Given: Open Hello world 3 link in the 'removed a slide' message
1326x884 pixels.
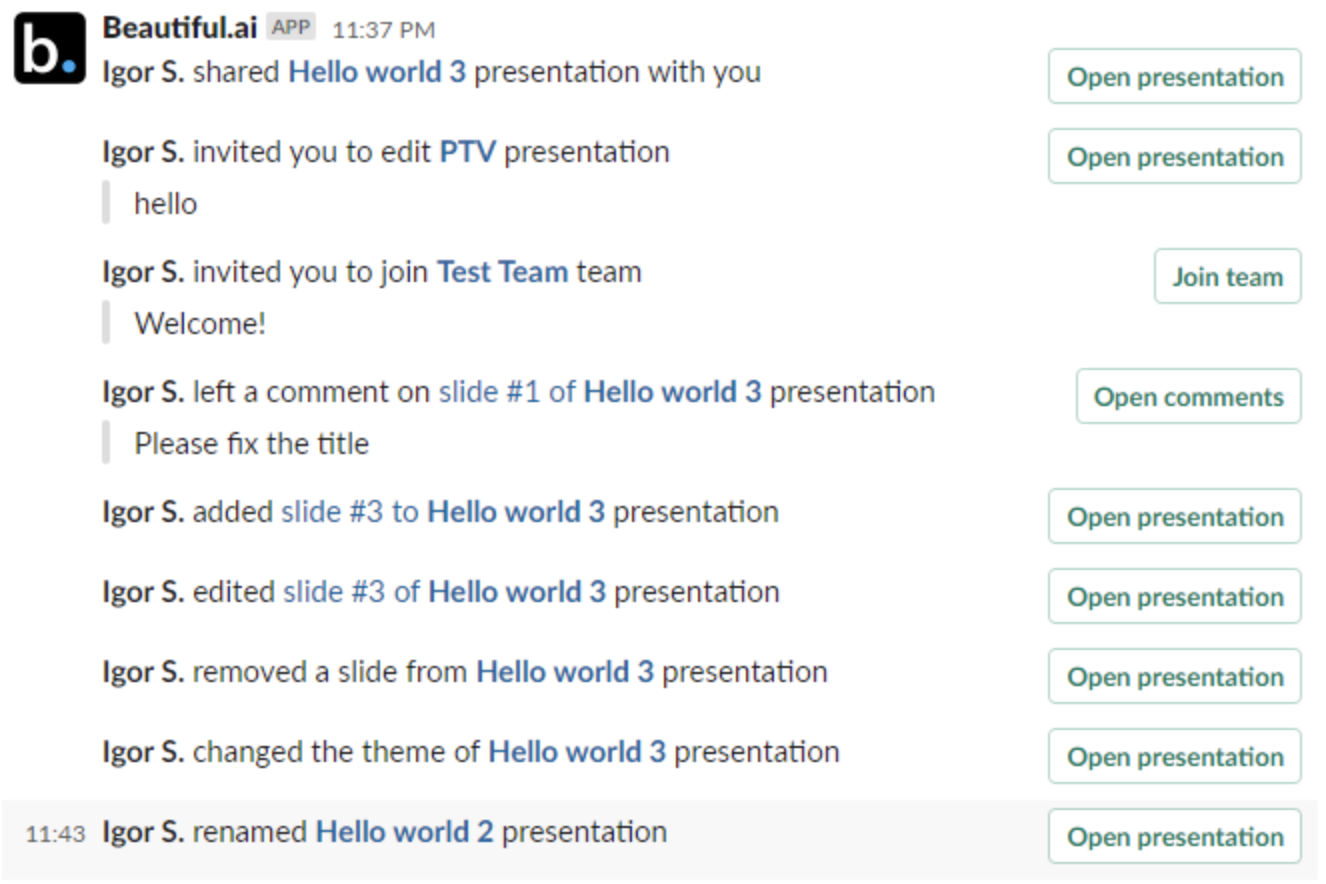Looking at the screenshot, I should point(565,672).
